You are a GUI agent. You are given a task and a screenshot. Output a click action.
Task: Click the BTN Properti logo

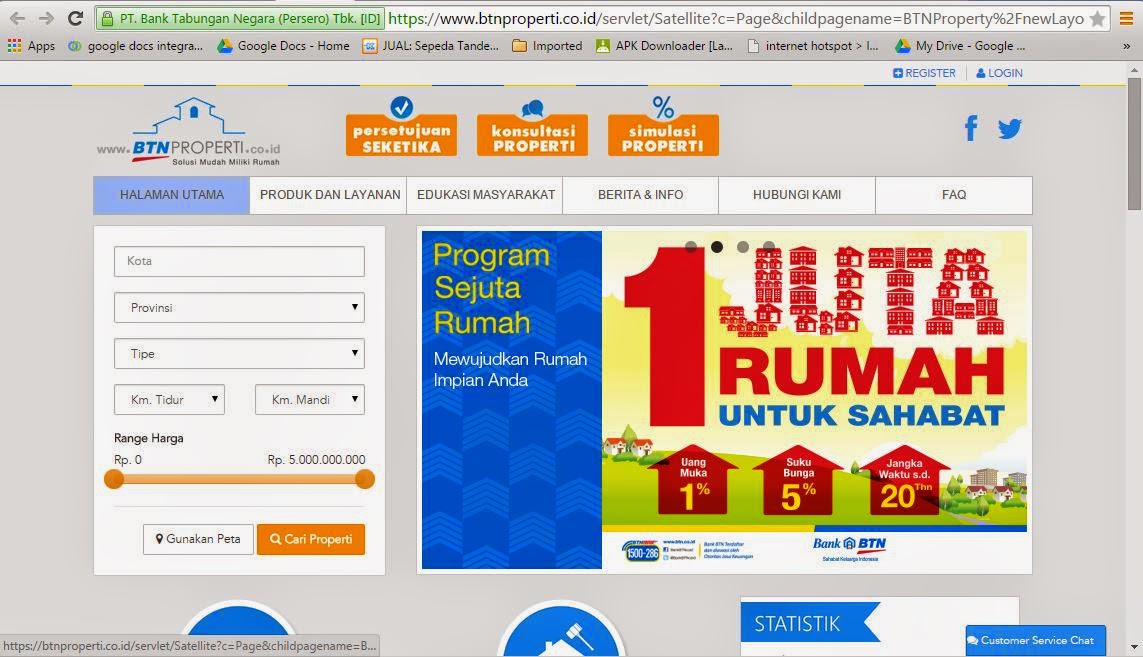point(189,132)
